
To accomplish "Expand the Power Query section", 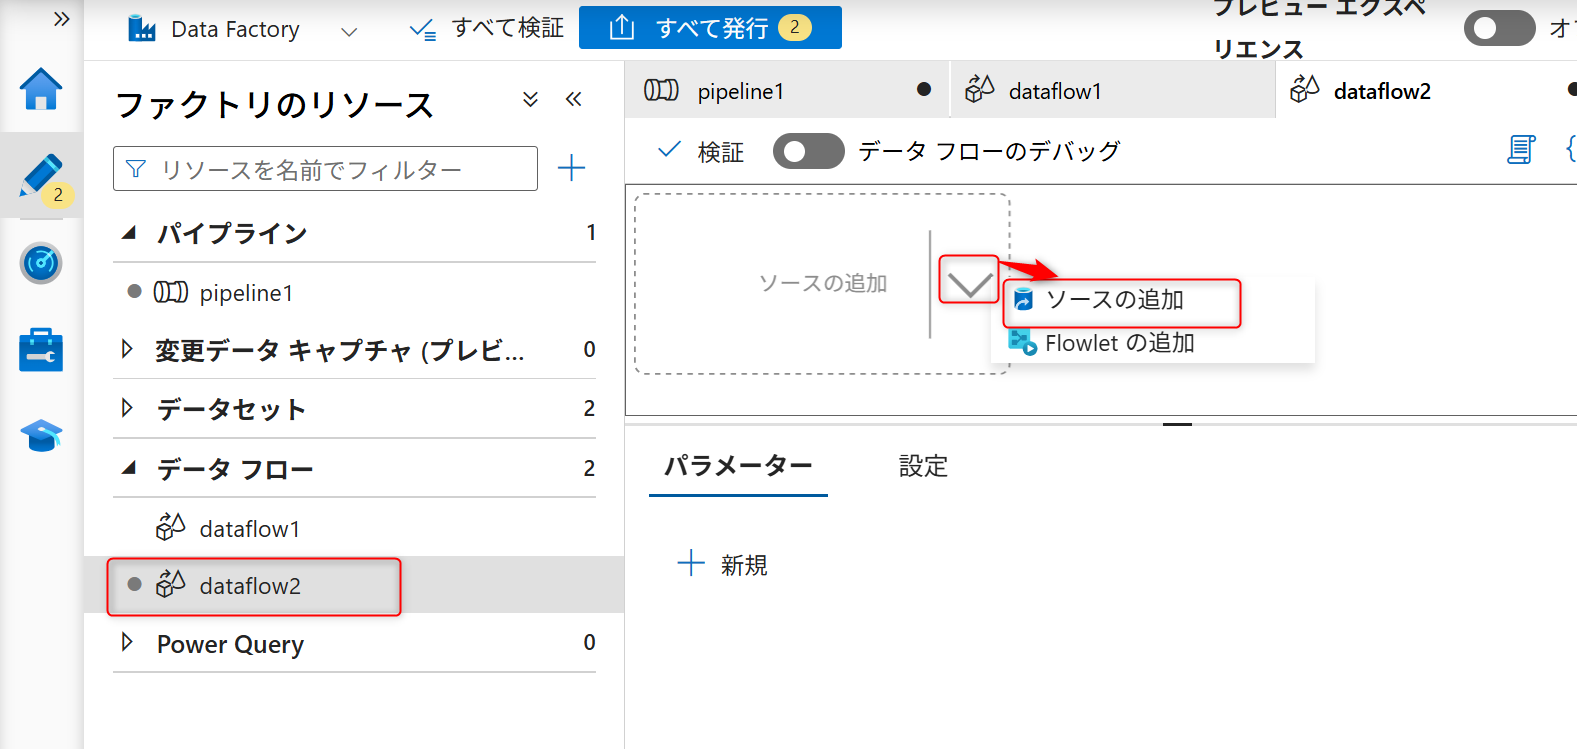I will click(x=127, y=642).
